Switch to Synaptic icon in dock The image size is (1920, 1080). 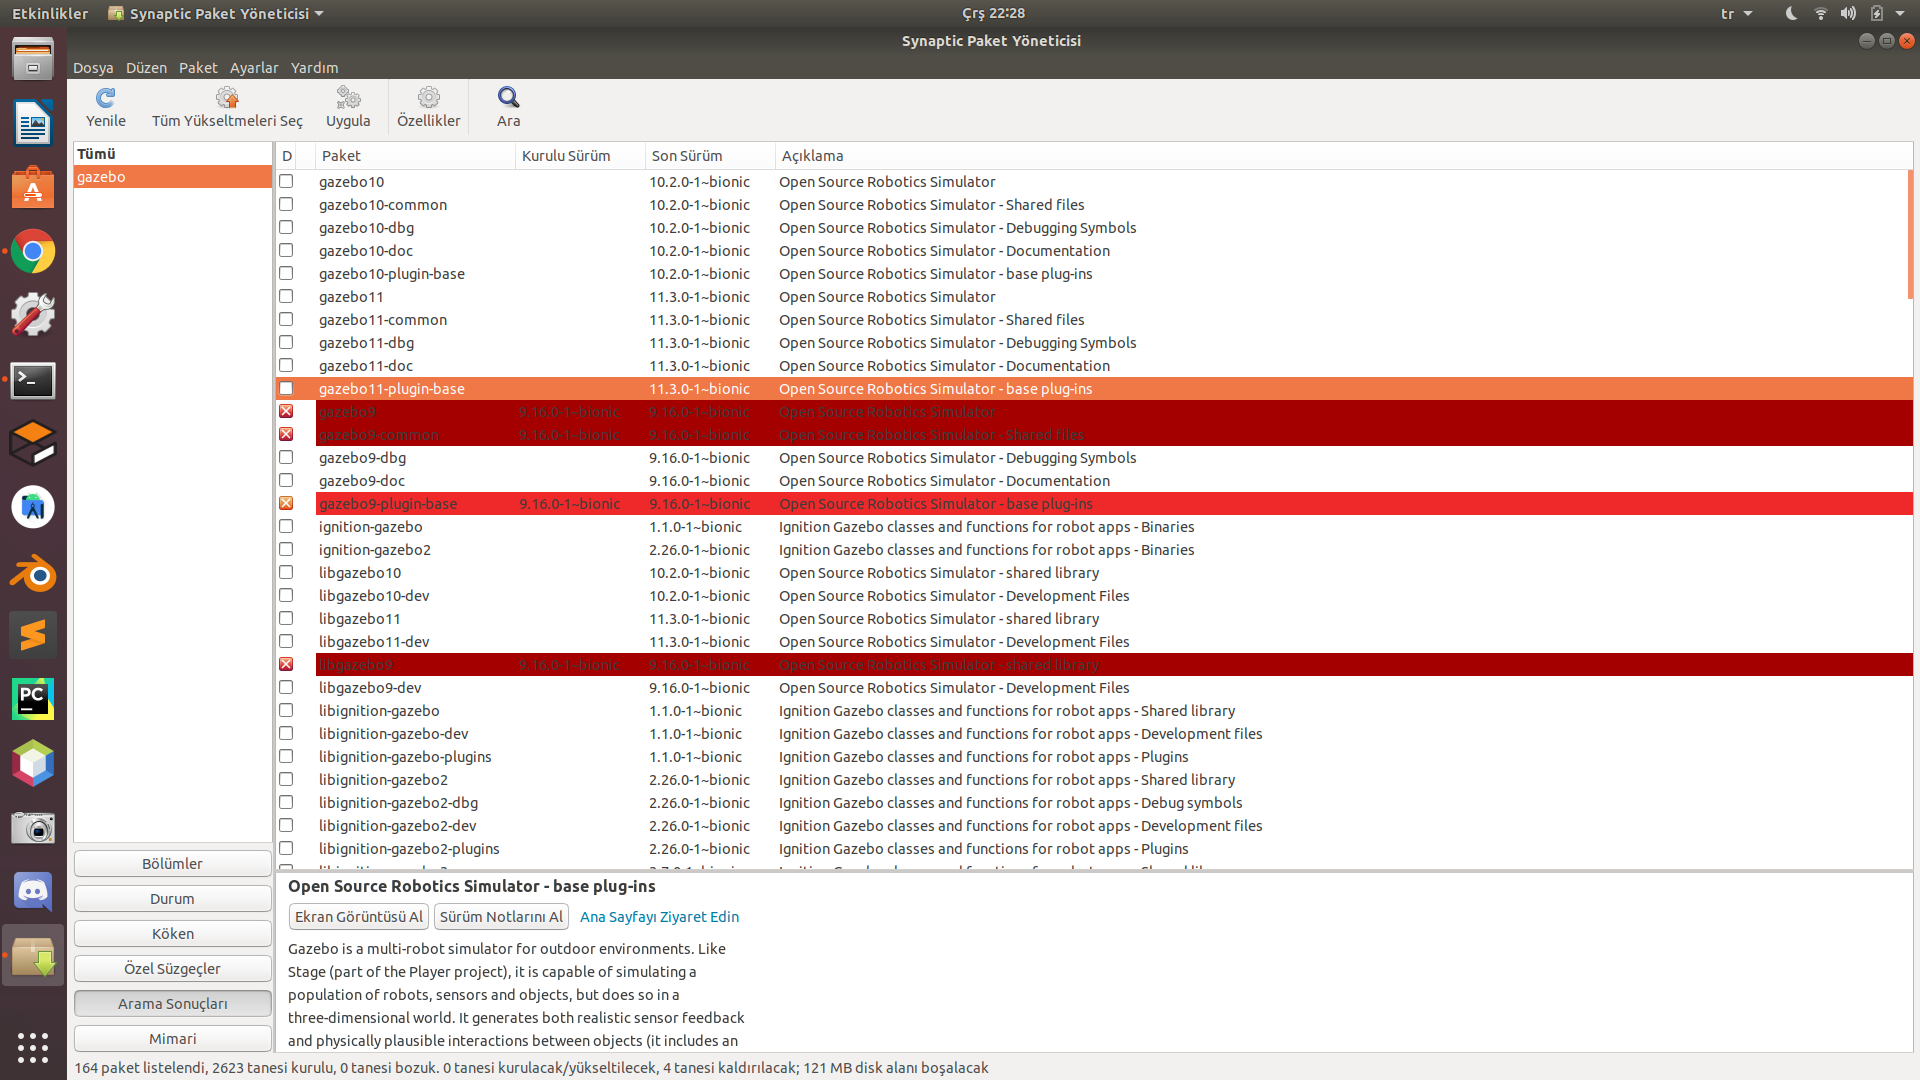click(33, 956)
